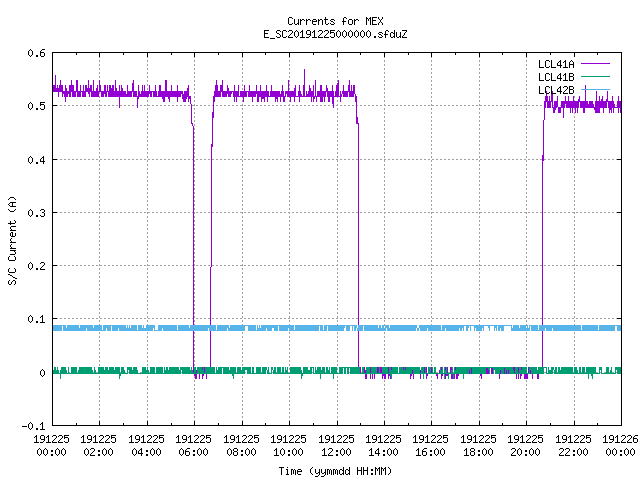Click the chart title 'Currents for MEX'

[x=335, y=21]
